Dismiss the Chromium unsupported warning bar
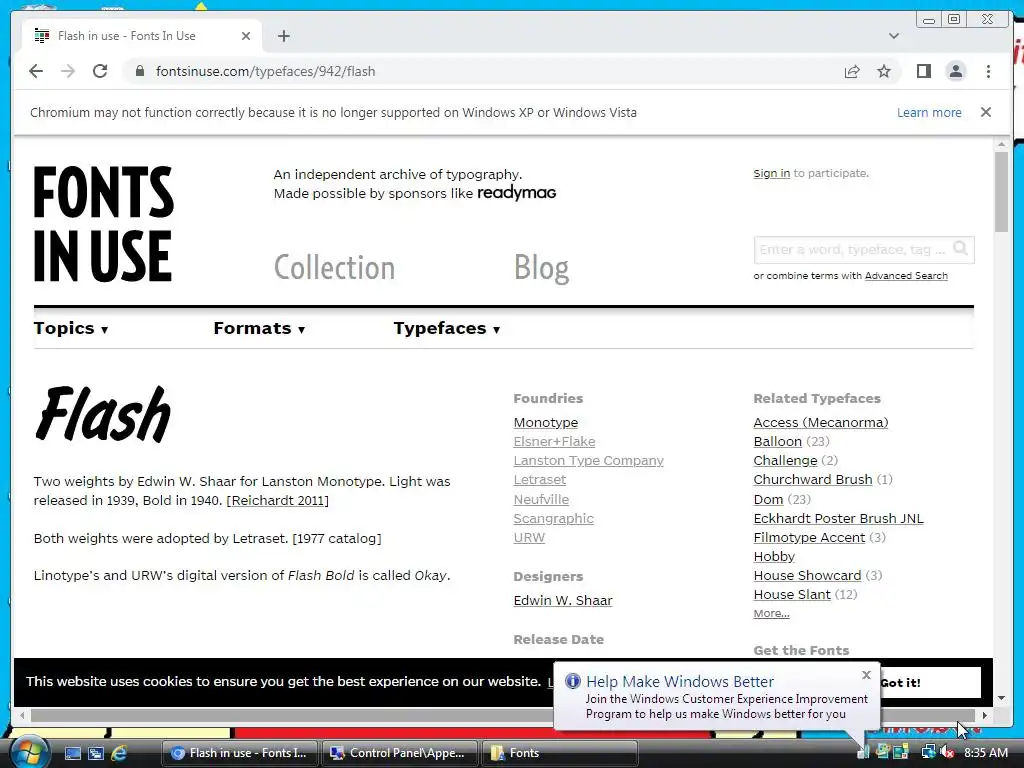 coord(985,112)
